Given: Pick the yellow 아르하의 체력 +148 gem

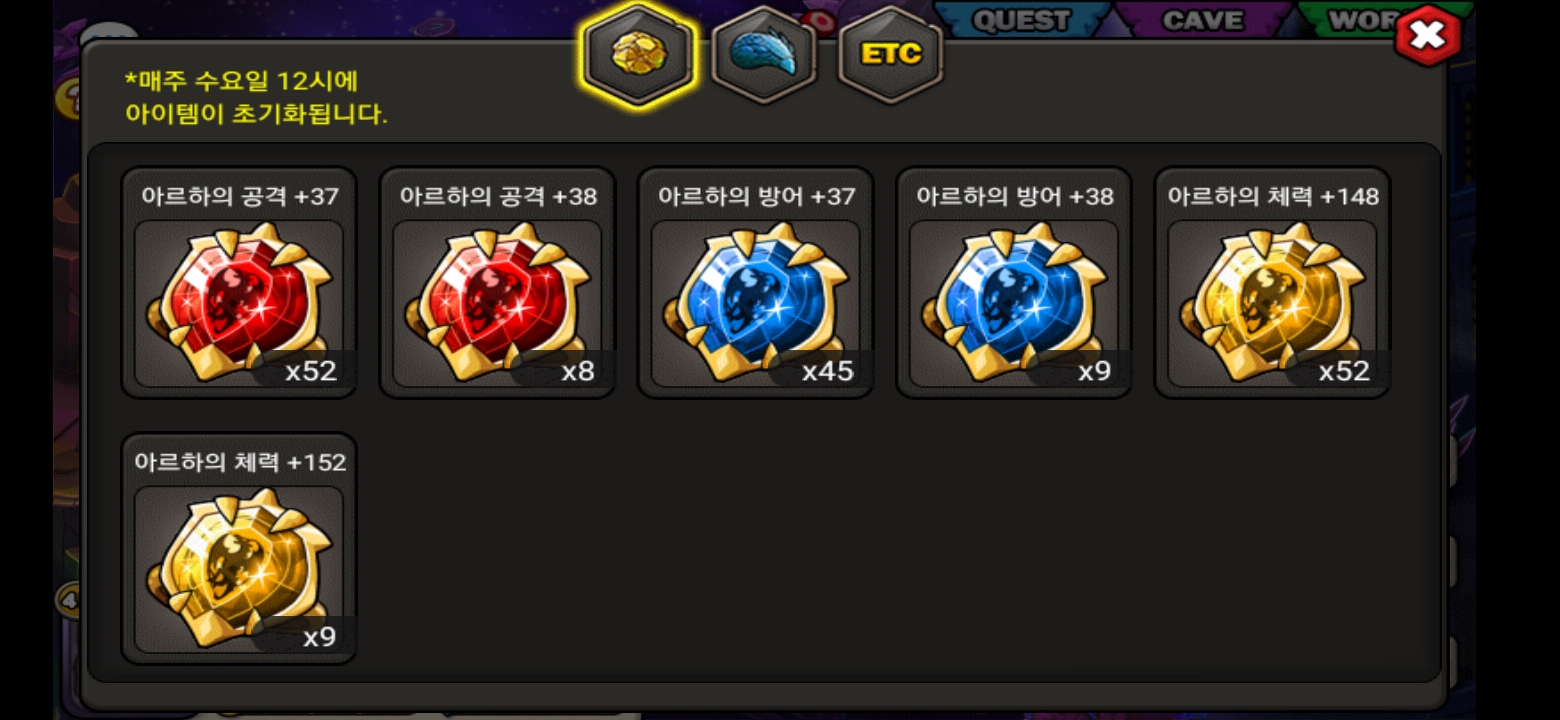Looking at the screenshot, I should point(1272,303).
